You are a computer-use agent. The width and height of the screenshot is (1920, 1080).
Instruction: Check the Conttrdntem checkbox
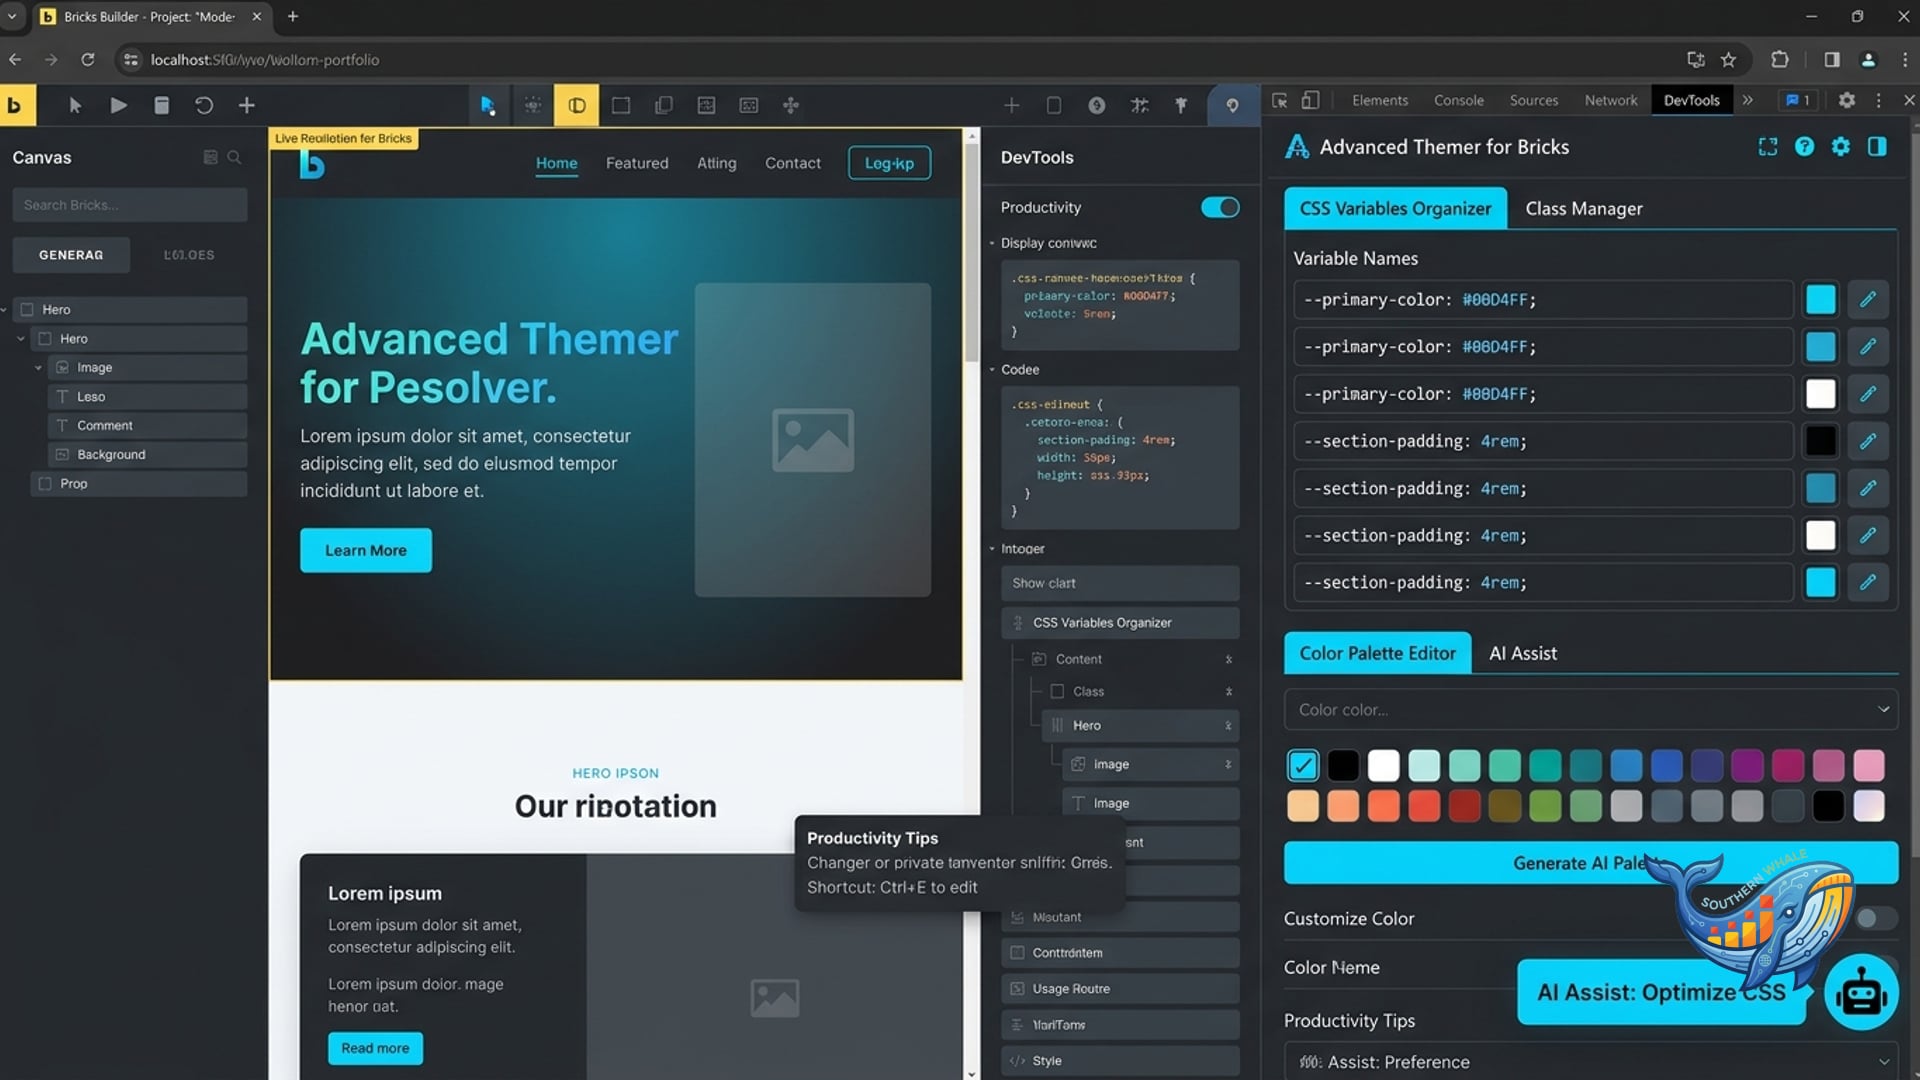pyautogui.click(x=1018, y=953)
